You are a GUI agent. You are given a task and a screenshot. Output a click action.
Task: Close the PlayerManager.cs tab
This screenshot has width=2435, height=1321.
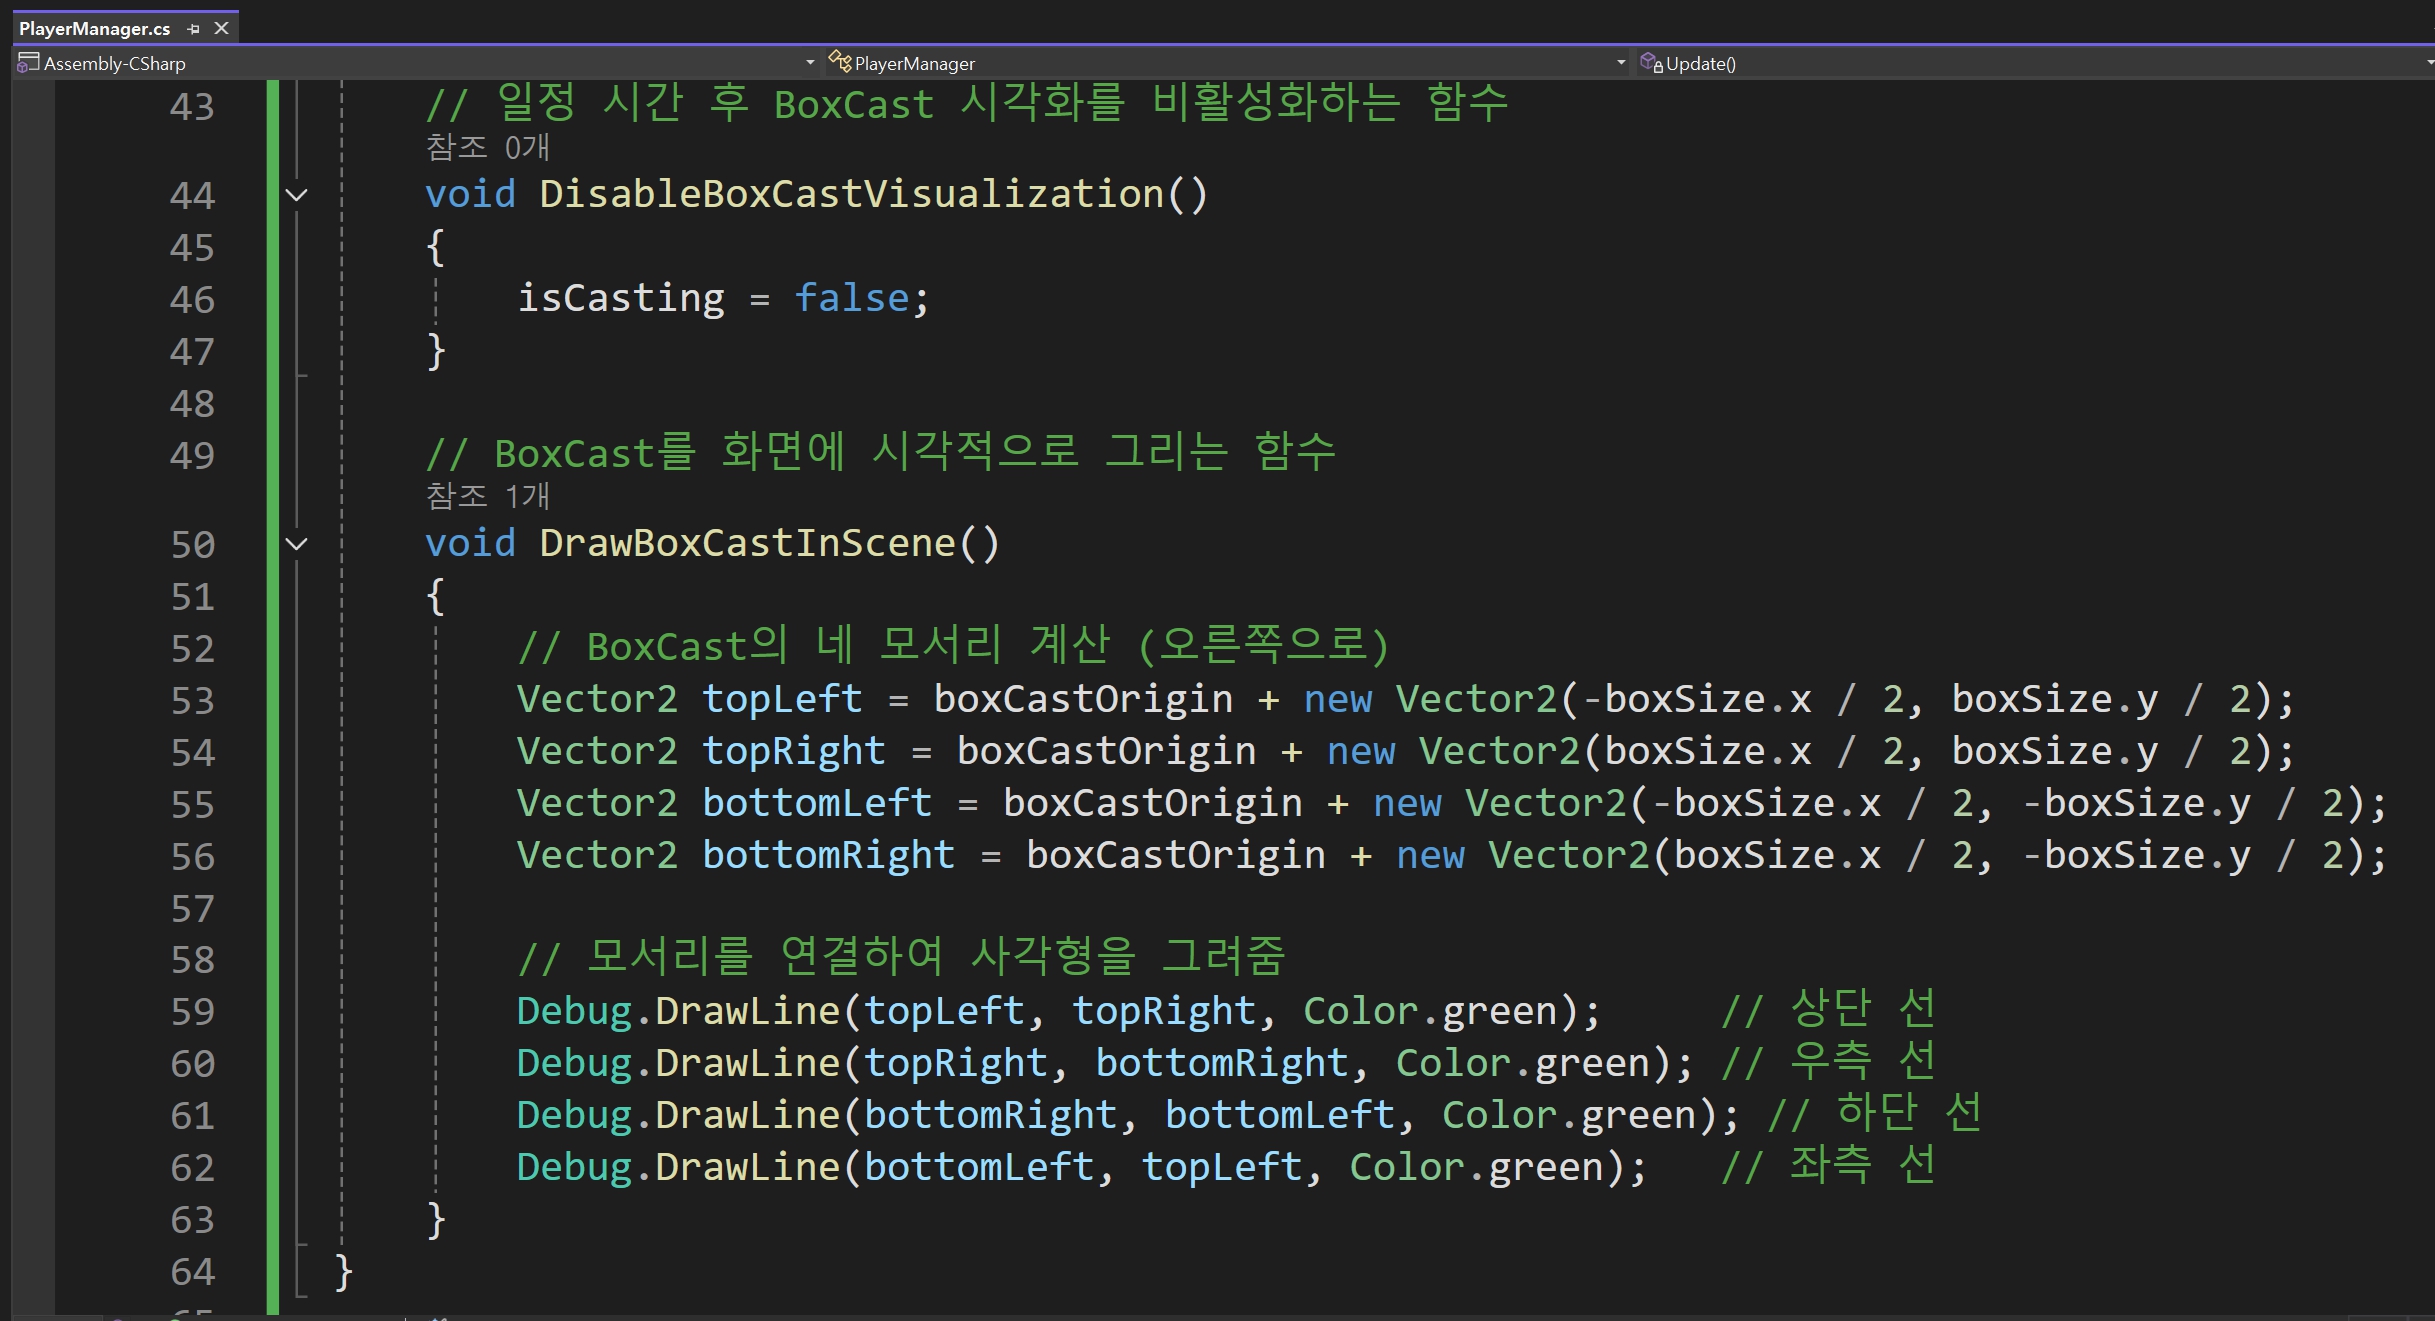coord(222,29)
